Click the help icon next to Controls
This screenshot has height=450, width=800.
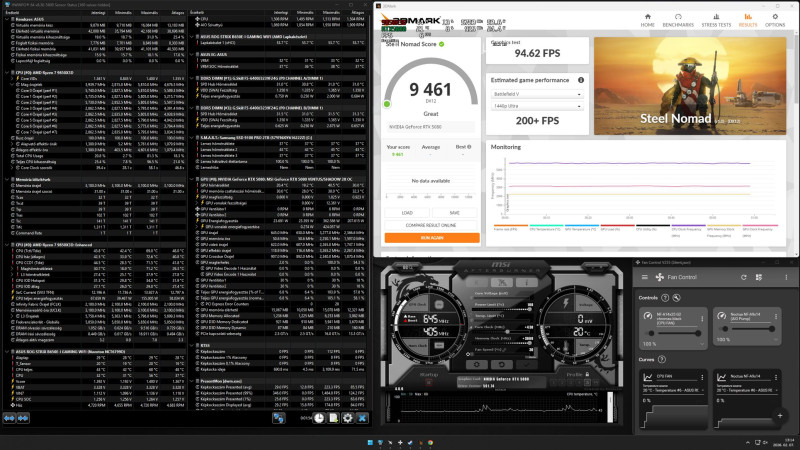pyautogui.click(x=665, y=297)
